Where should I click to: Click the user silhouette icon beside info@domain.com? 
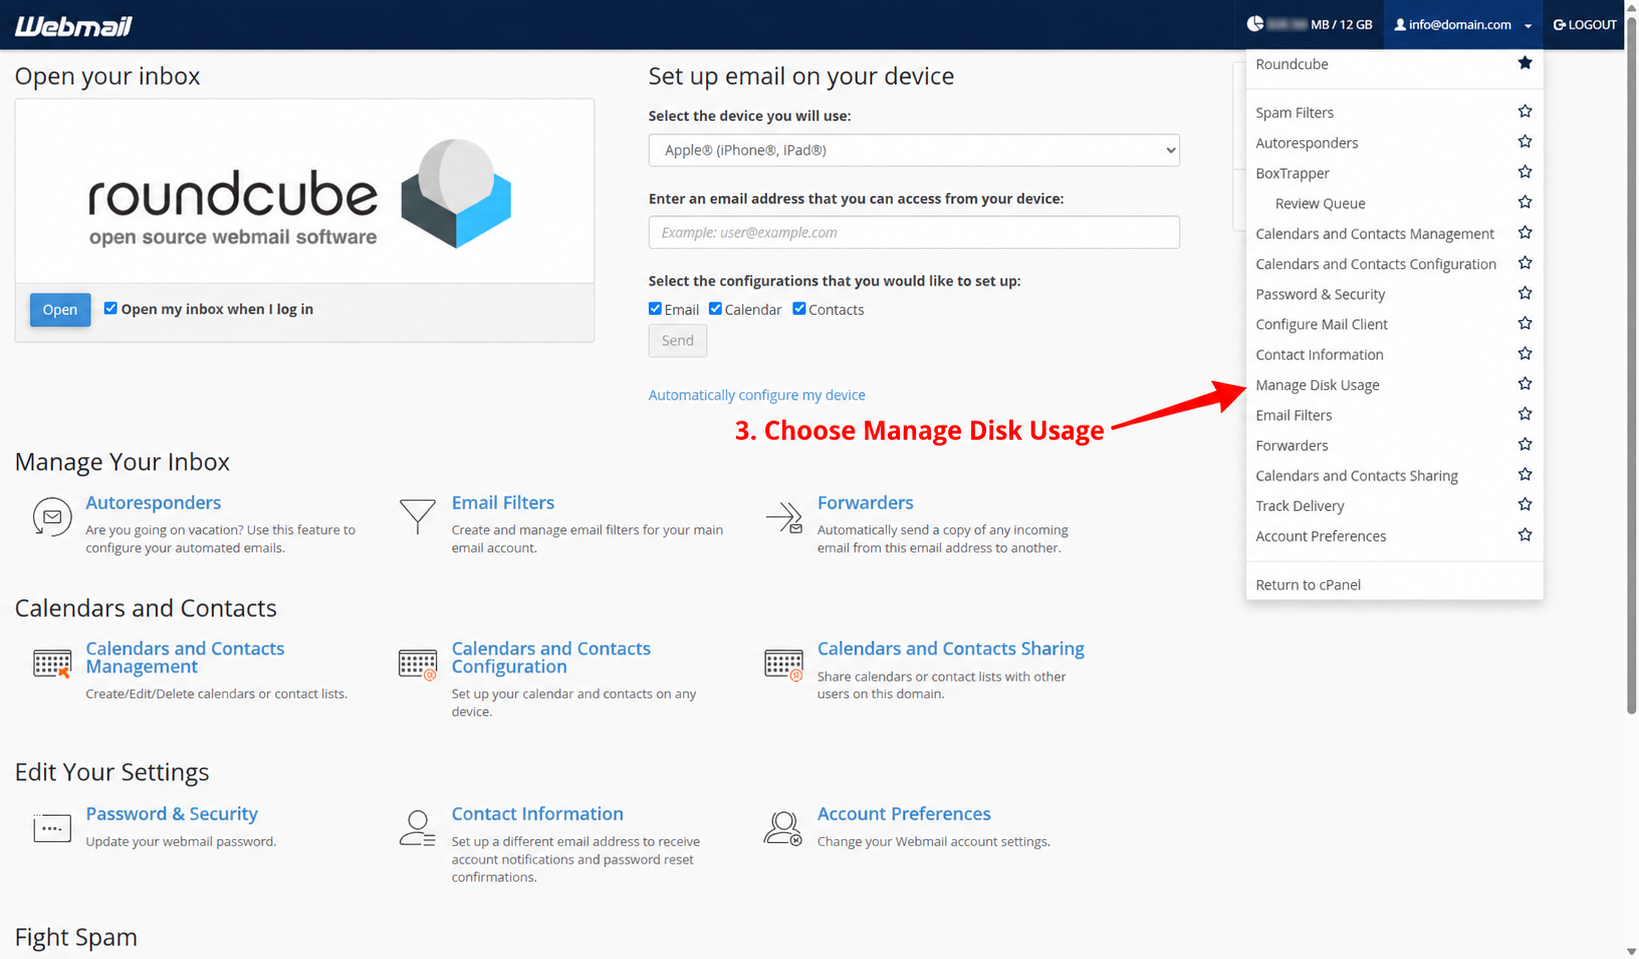1400,25
